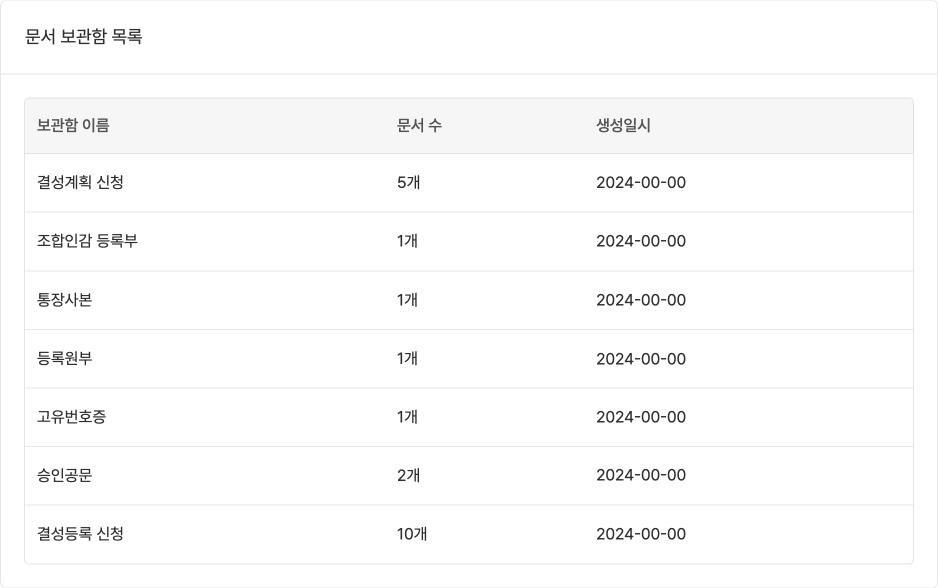
Task: Click the creation date for 등록원부
Action: 641,359
